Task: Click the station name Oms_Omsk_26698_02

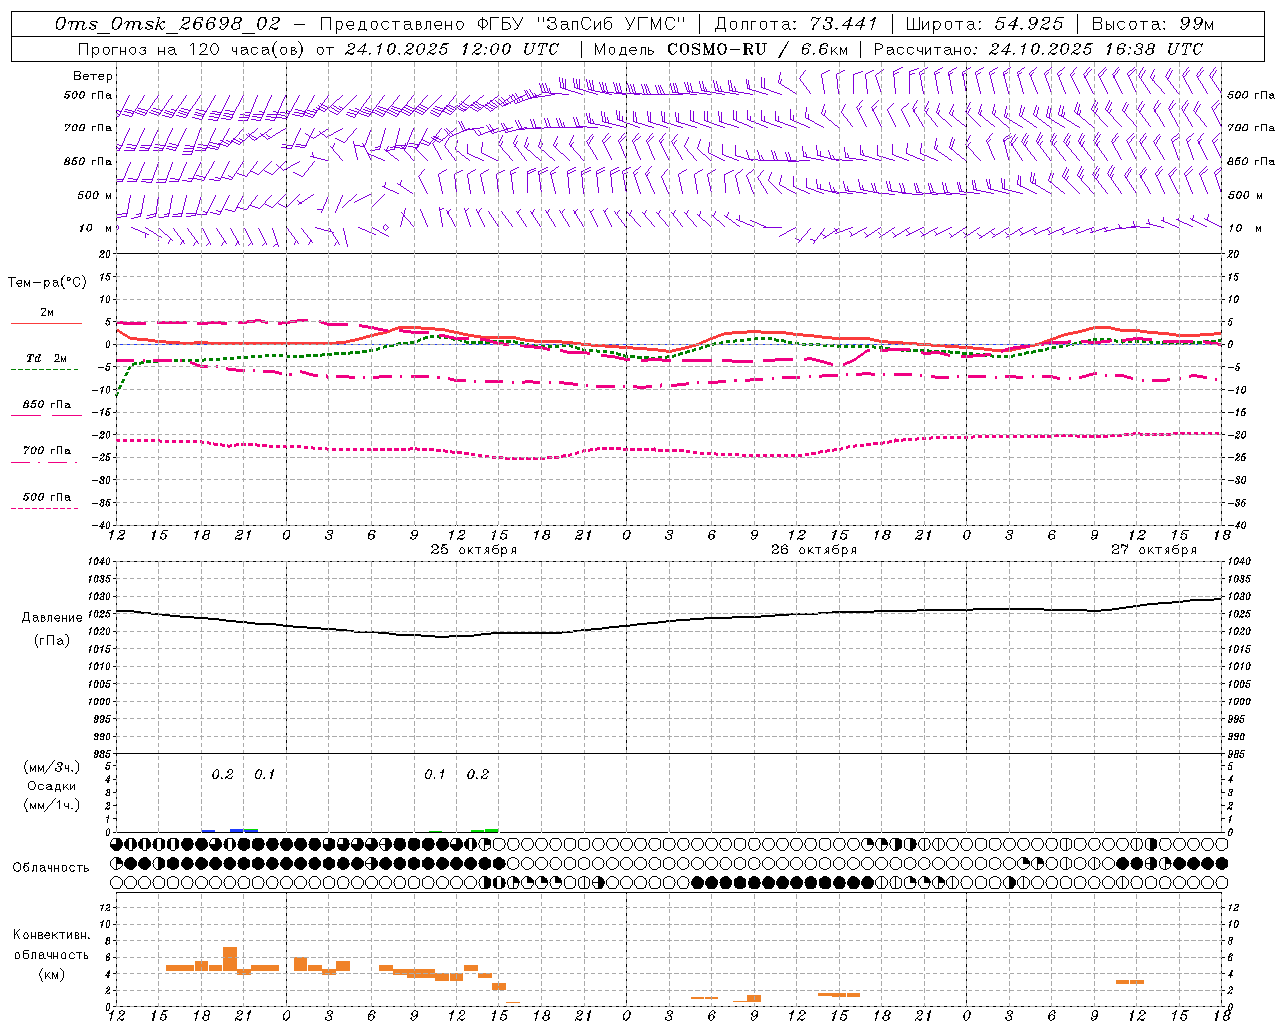Action: click(x=168, y=24)
